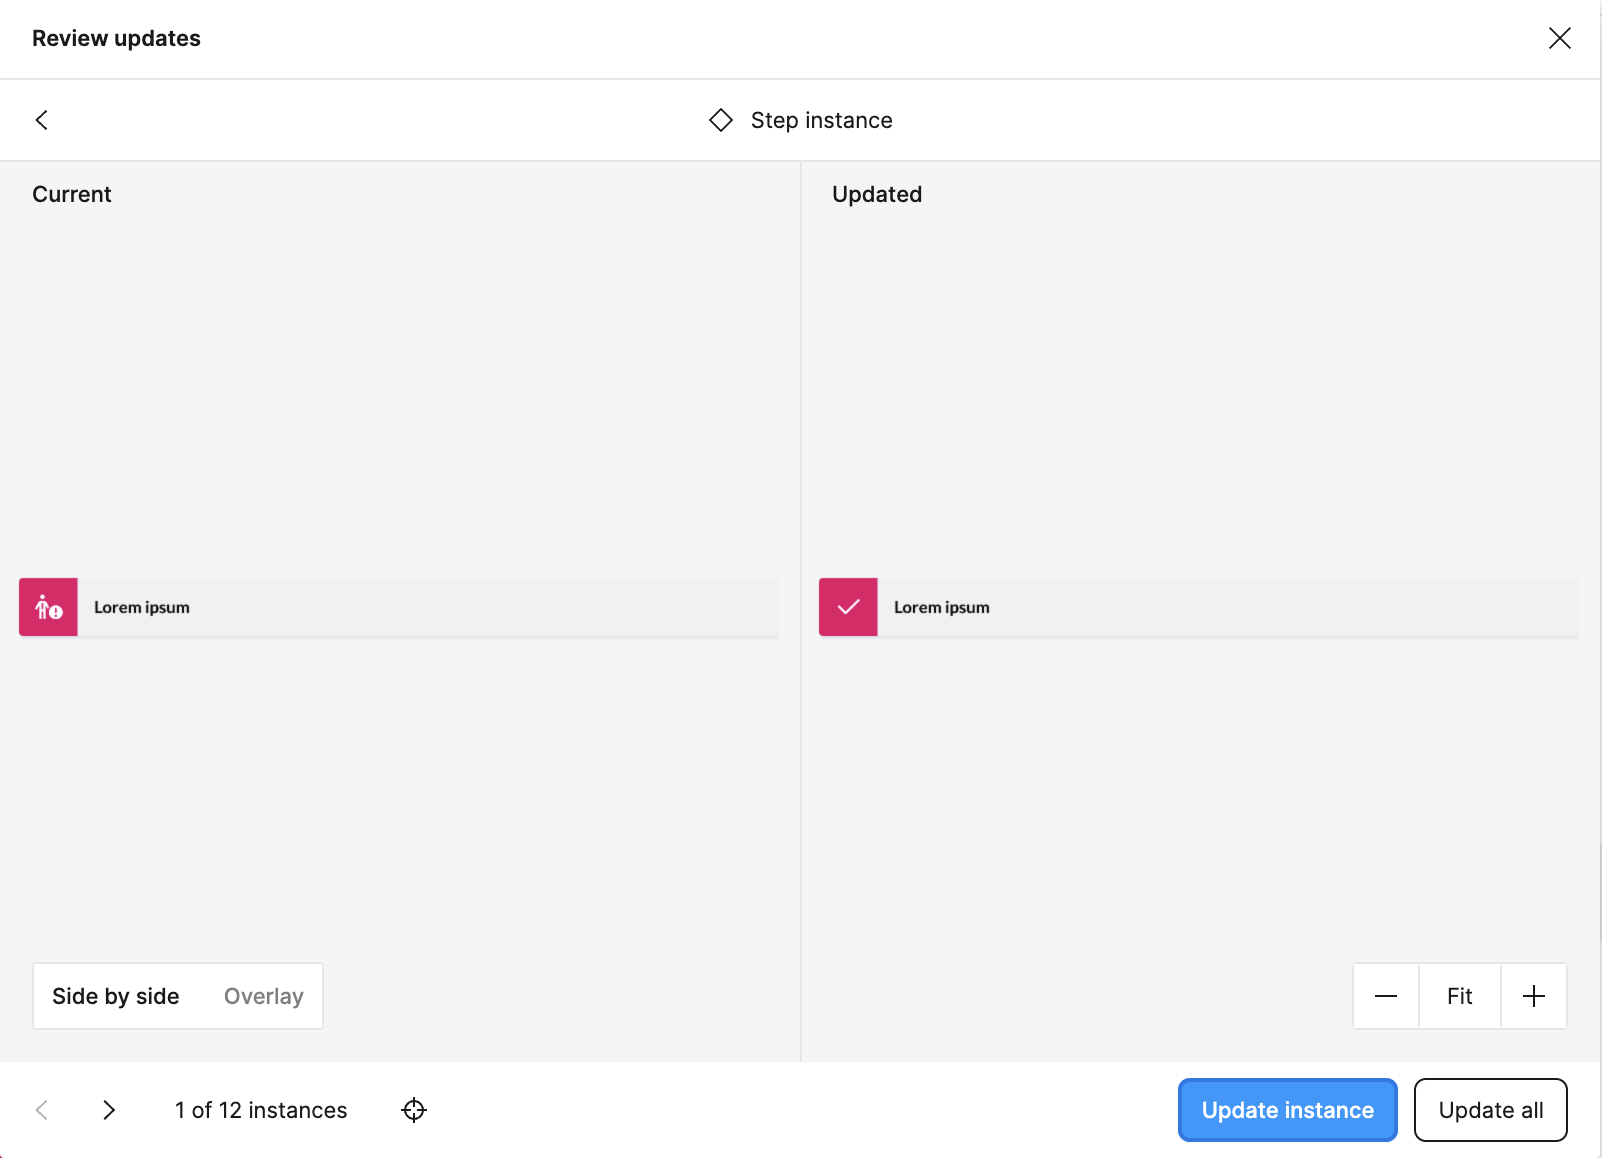The image size is (1602, 1158).
Task: Click 'Lorem ipsum' text in Current panel
Action: click(142, 607)
